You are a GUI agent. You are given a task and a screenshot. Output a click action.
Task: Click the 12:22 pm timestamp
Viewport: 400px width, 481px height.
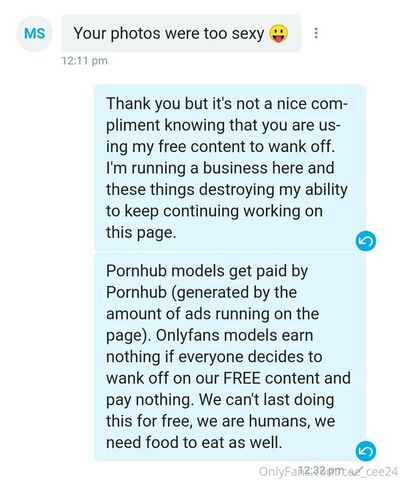pyautogui.click(x=318, y=470)
